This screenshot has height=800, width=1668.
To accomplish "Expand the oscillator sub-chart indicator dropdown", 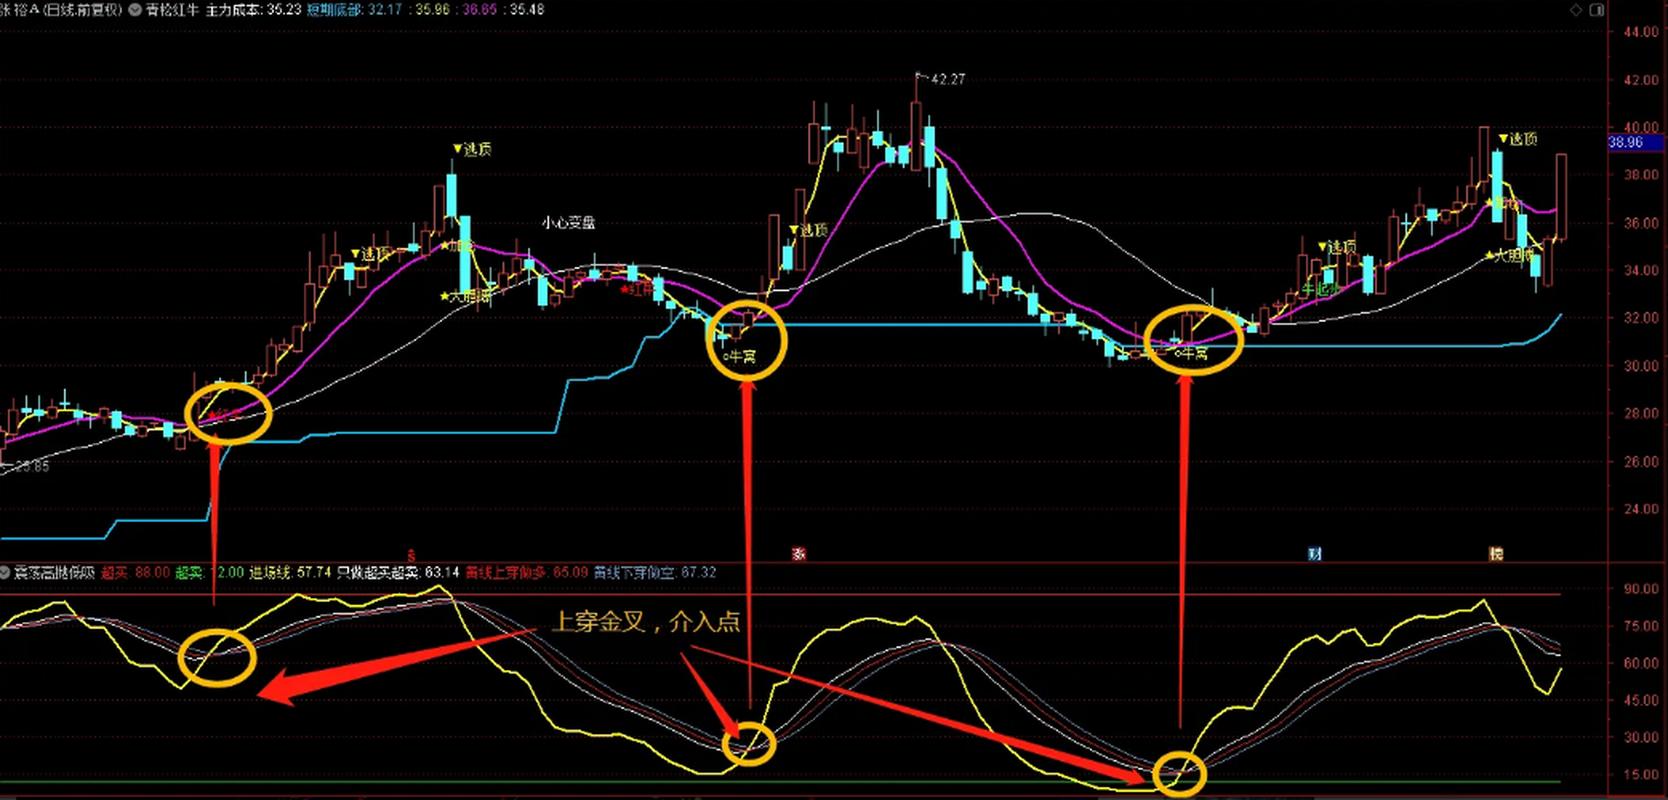I will tap(6, 573).
